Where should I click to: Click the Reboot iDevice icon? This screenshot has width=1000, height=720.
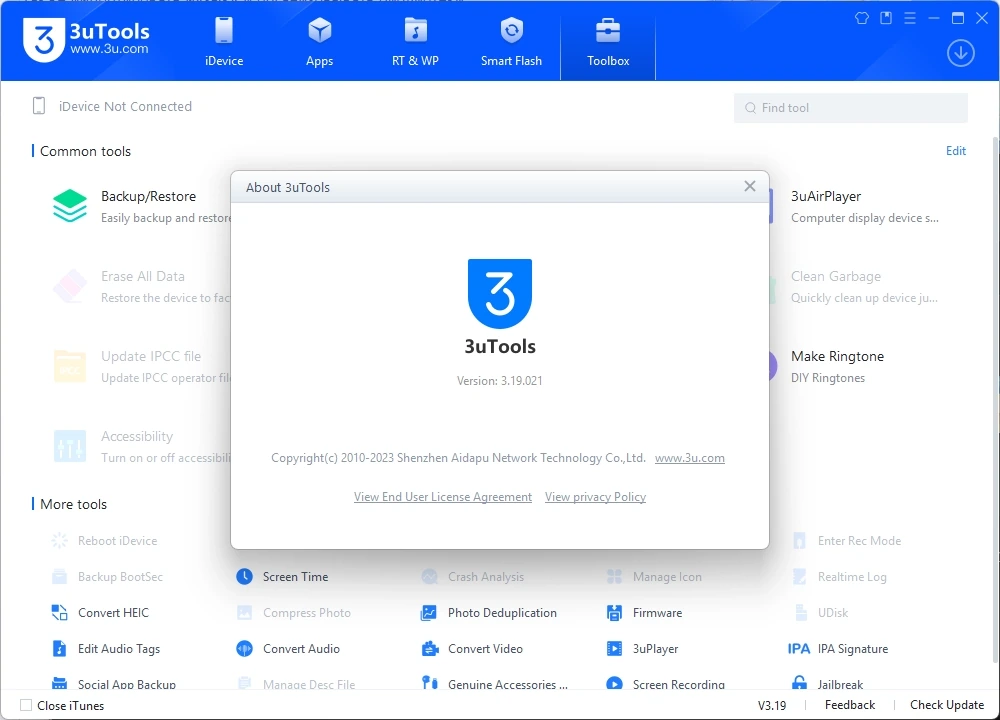click(x=59, y=541)
